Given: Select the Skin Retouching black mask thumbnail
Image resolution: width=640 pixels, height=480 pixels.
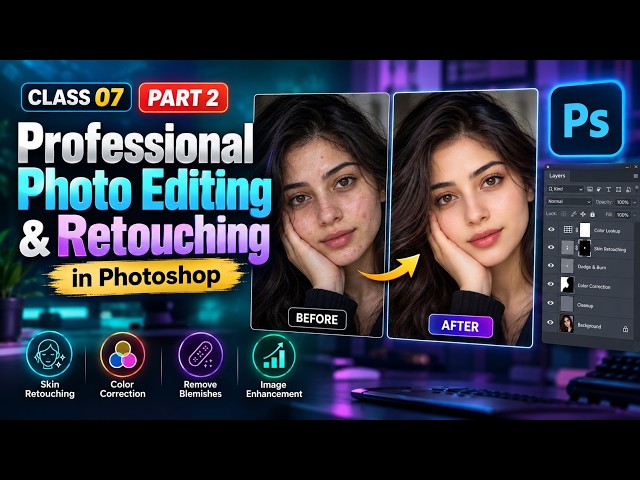Looking at the screenshot, I should click(x=584, y=248).
